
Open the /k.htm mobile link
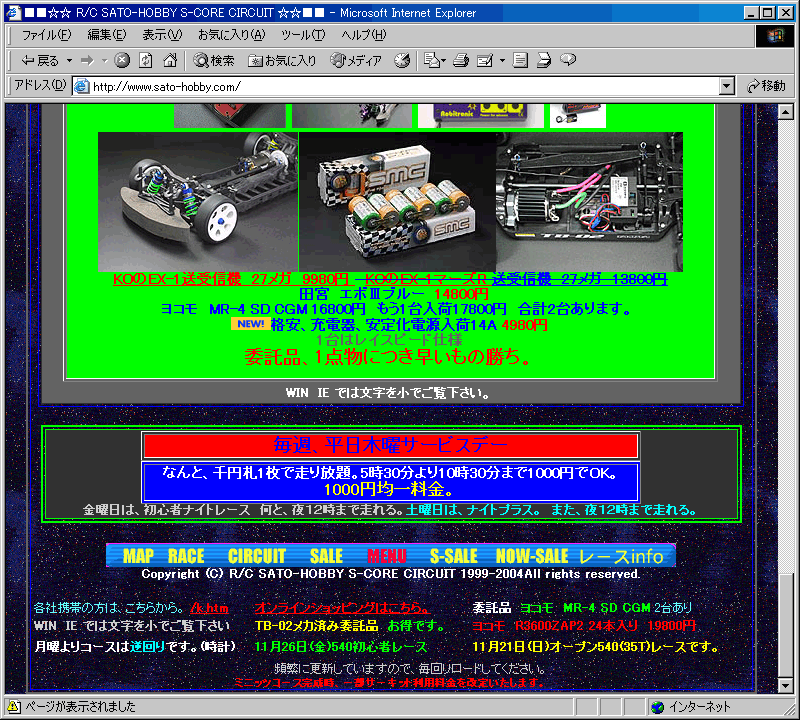point(209,608)
